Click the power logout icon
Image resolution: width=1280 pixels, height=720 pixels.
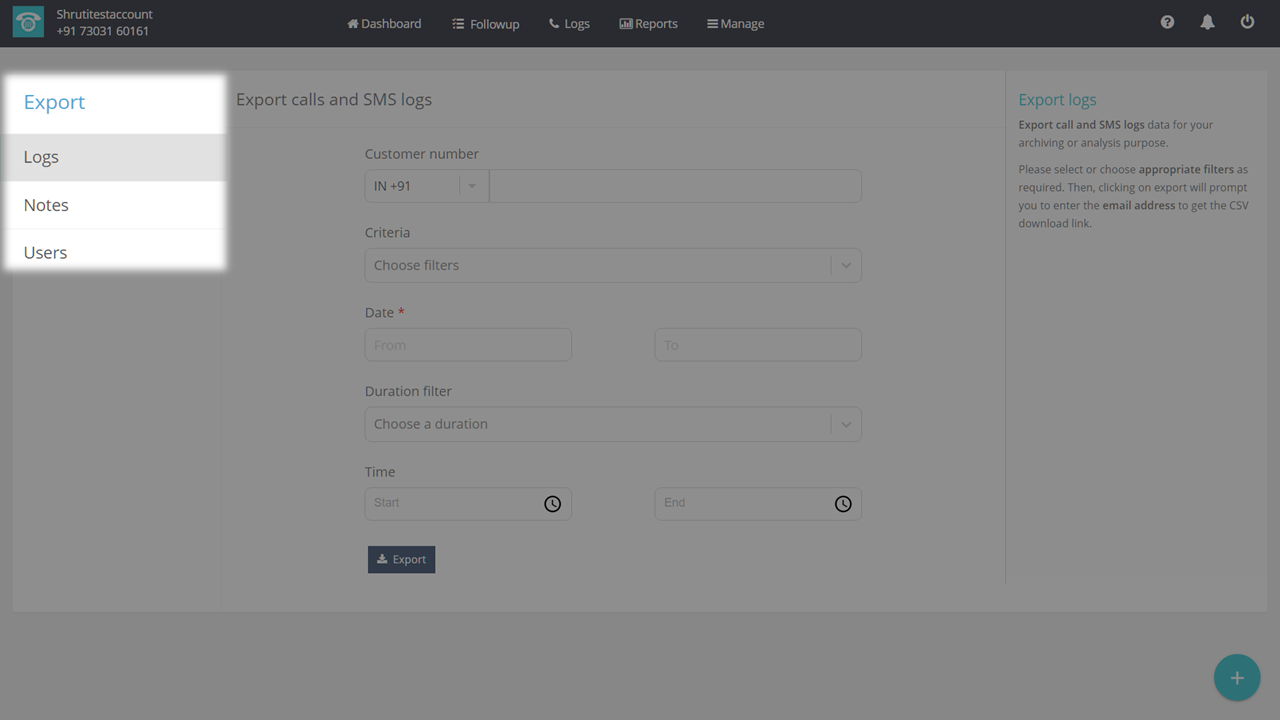pyautogui.click(x=1247, y=22)
